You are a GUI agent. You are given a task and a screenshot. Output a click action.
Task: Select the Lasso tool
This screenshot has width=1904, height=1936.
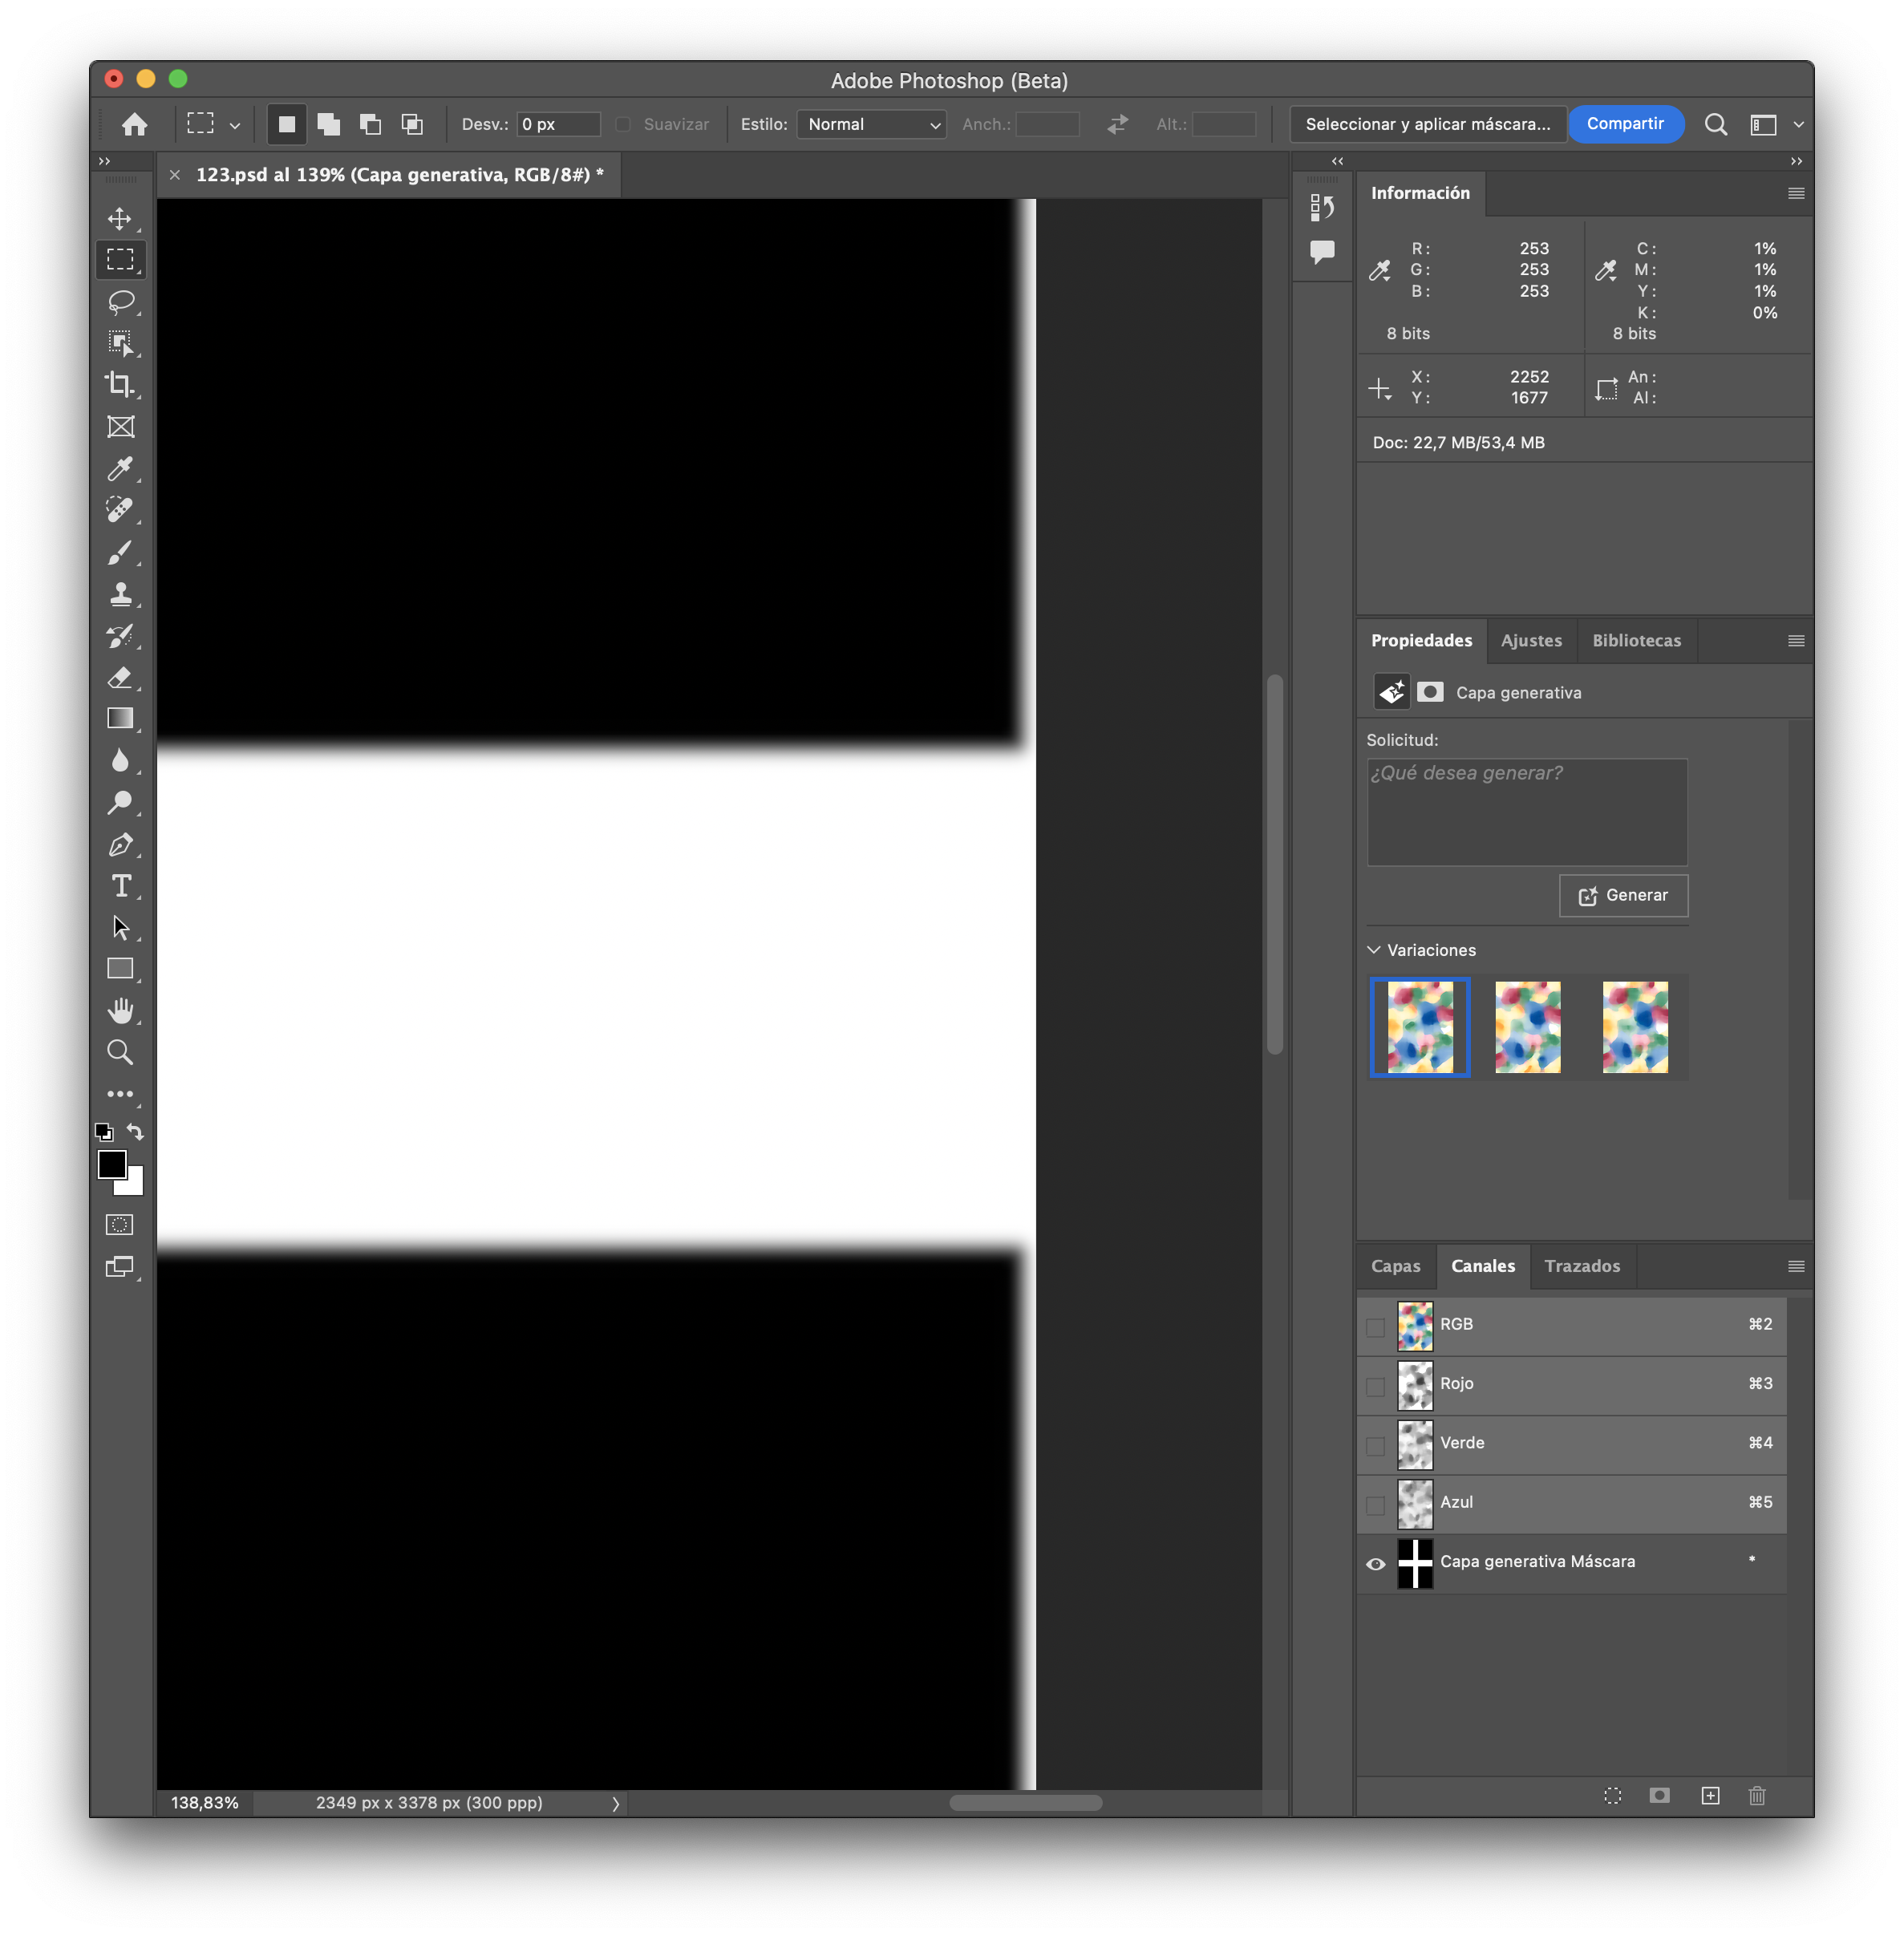121,303
